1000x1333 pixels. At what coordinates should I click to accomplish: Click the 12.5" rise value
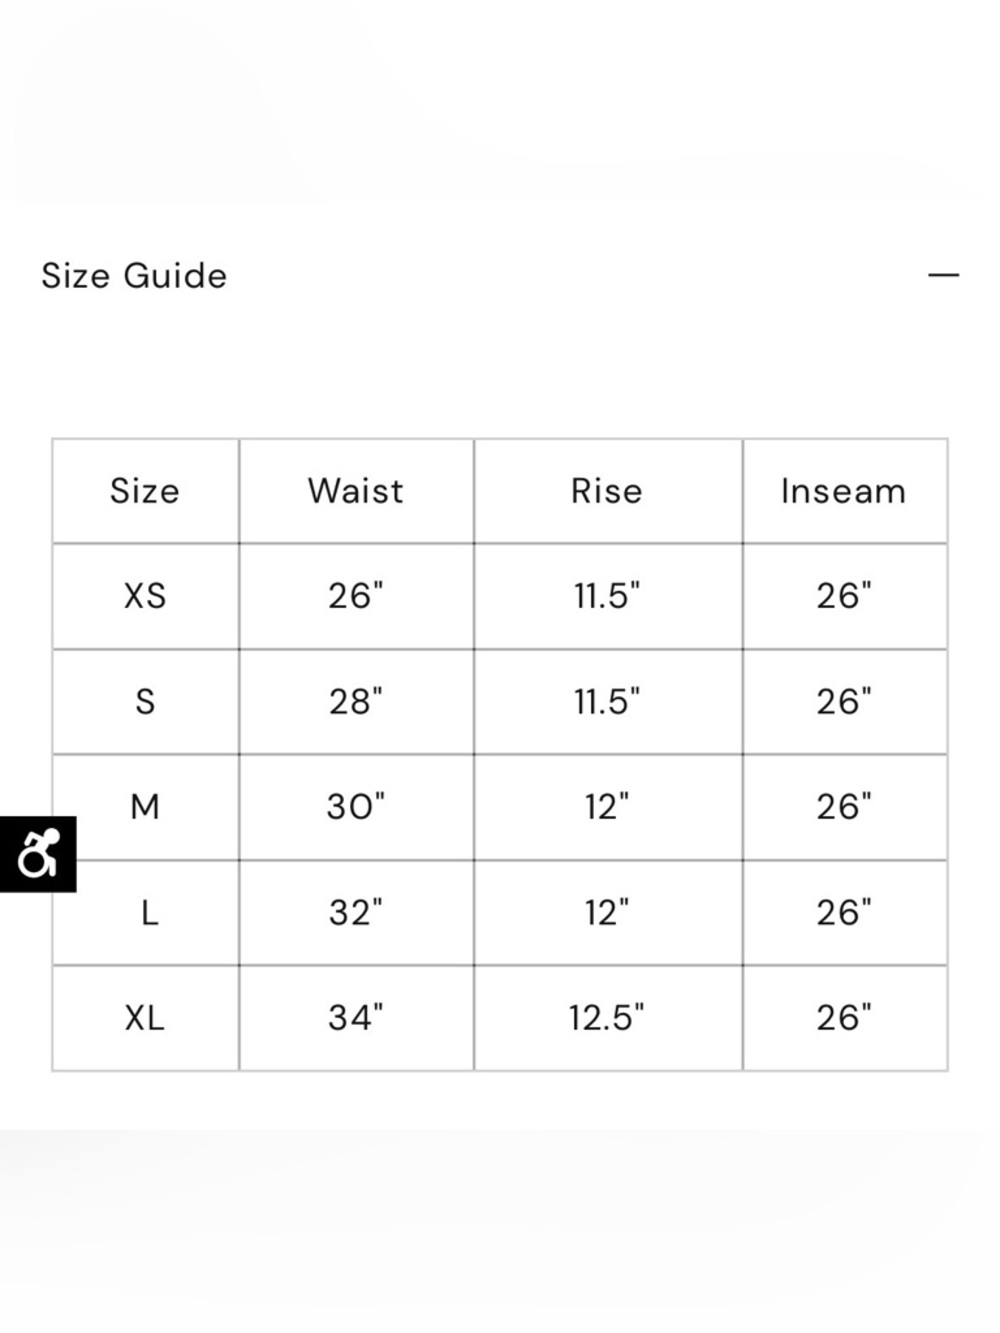(607, 1018)
